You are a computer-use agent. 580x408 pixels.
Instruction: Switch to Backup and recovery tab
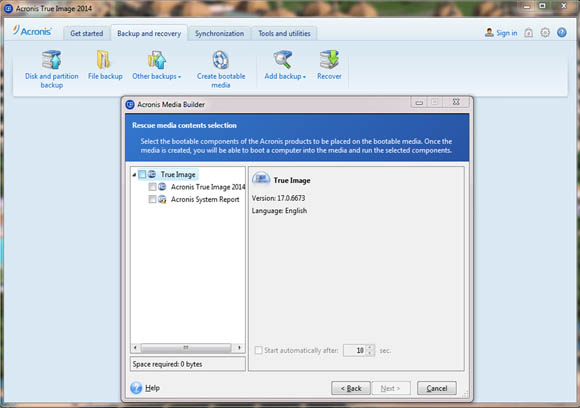[x=149, y=33]
